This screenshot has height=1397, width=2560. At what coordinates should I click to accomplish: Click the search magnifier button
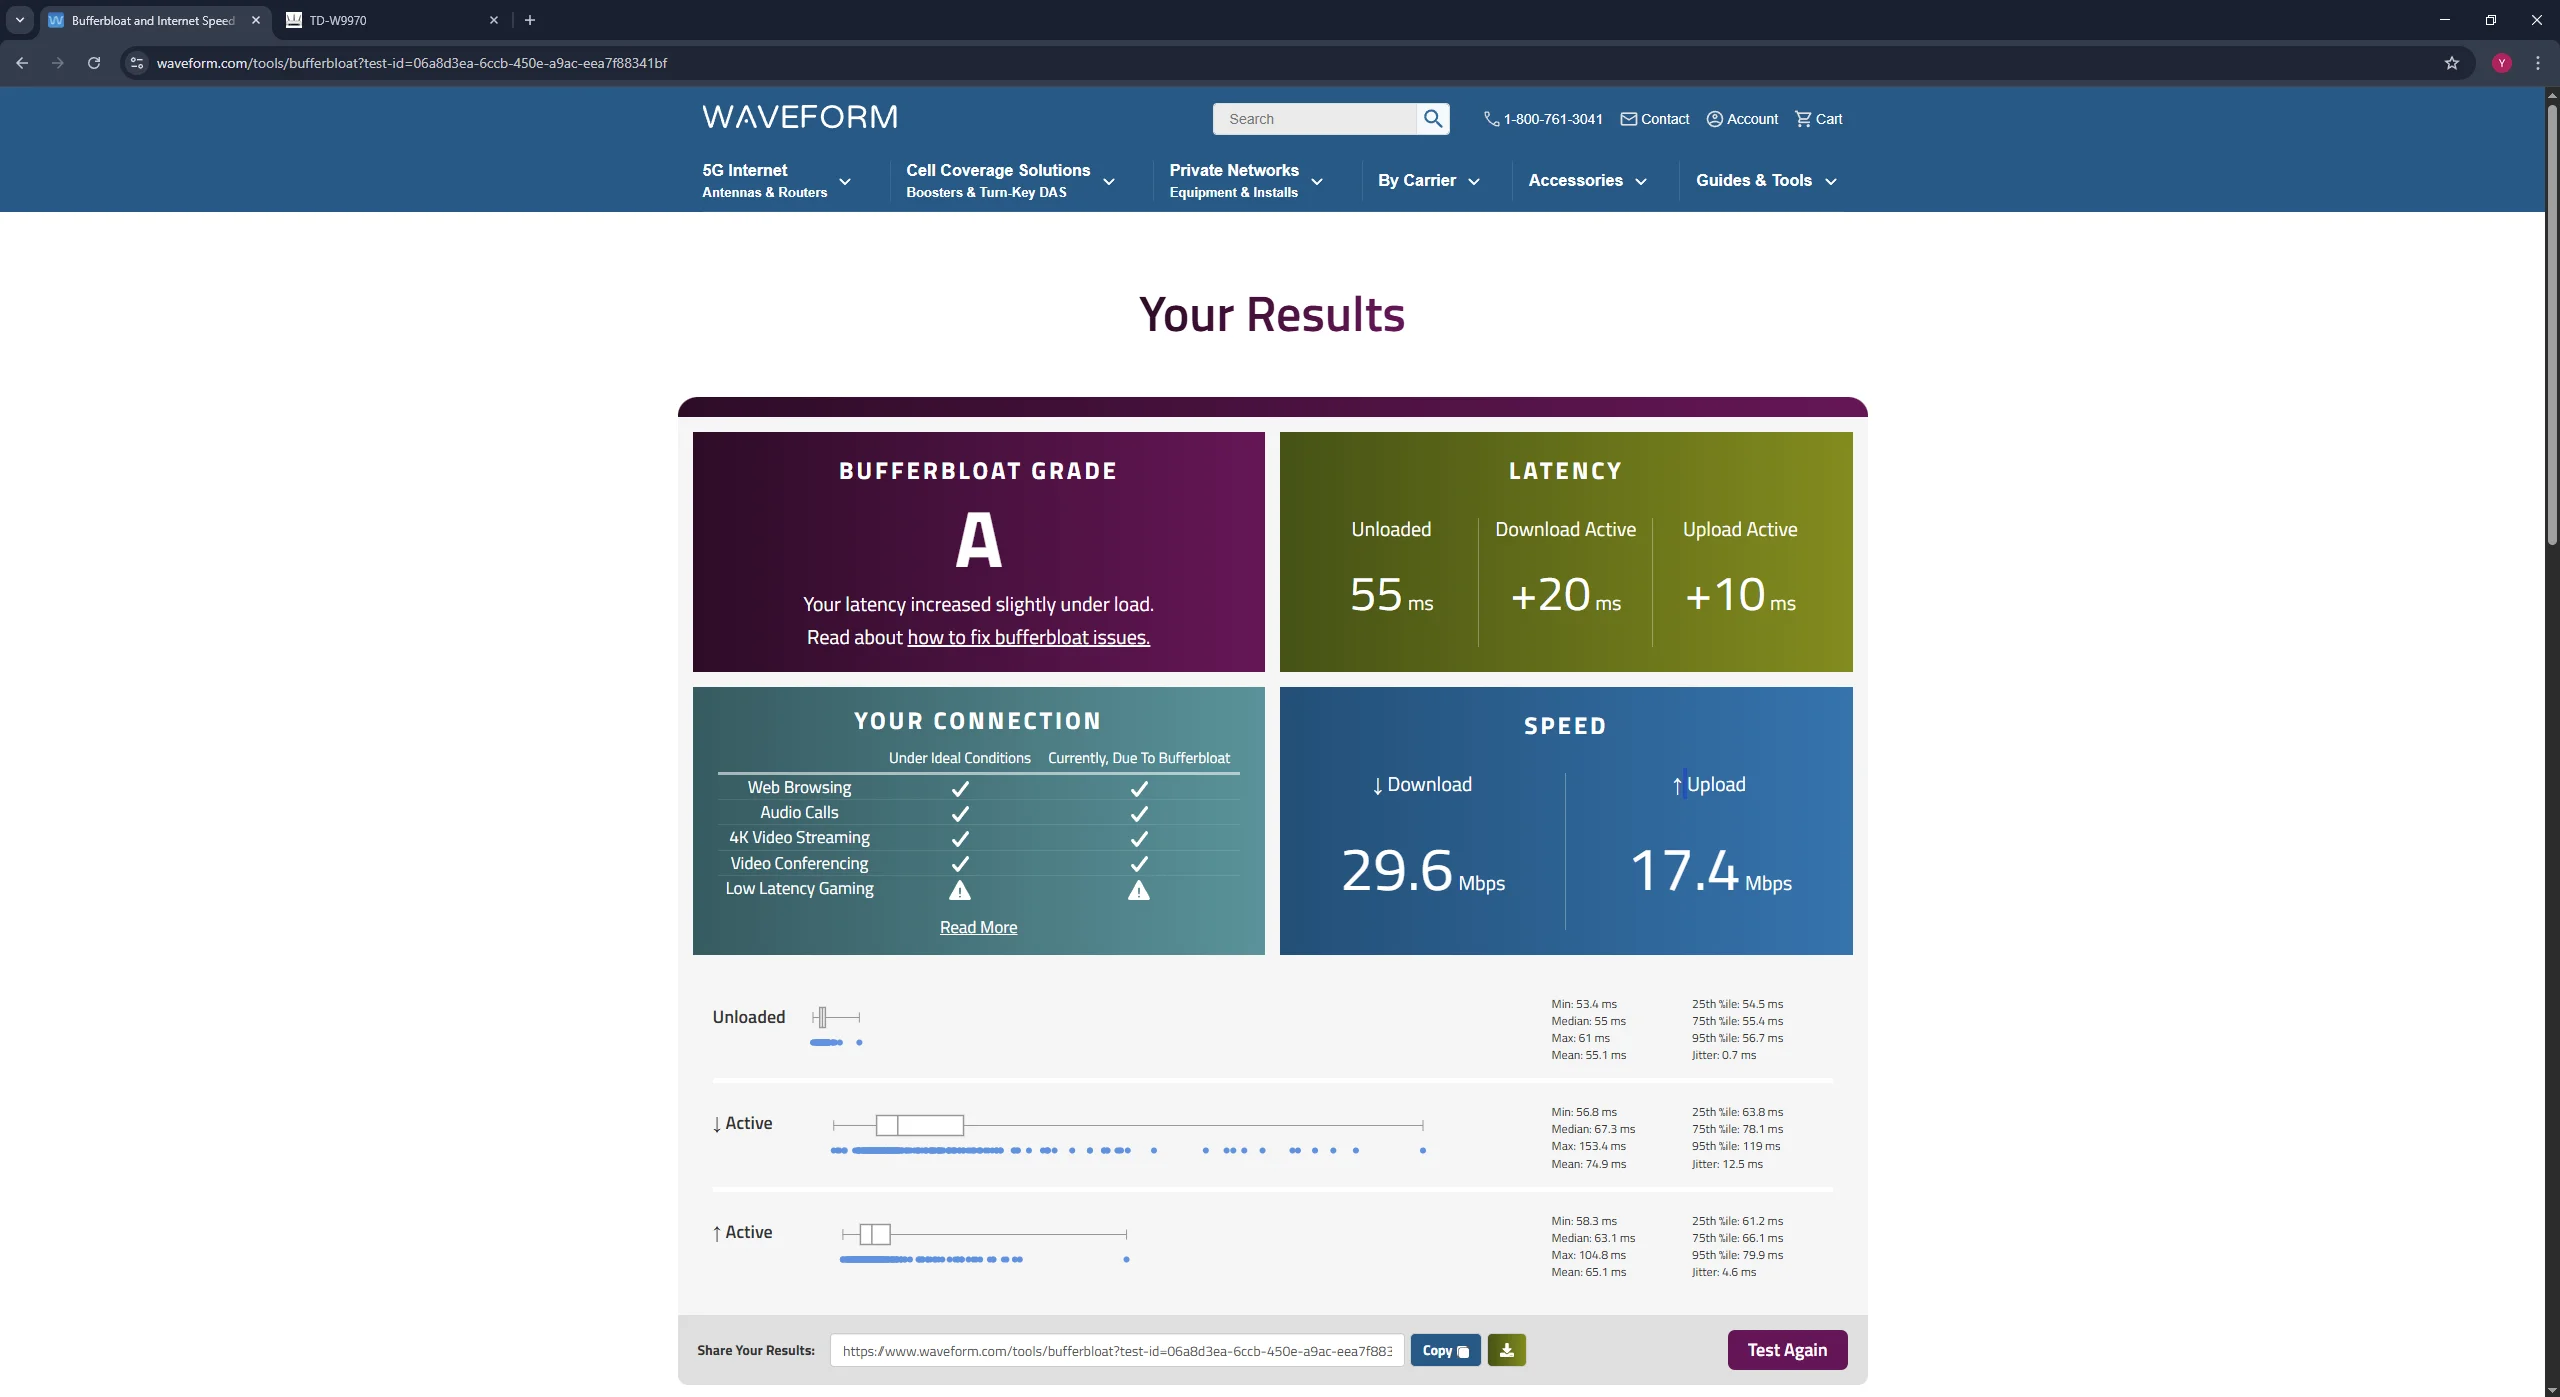point(1433,119)
